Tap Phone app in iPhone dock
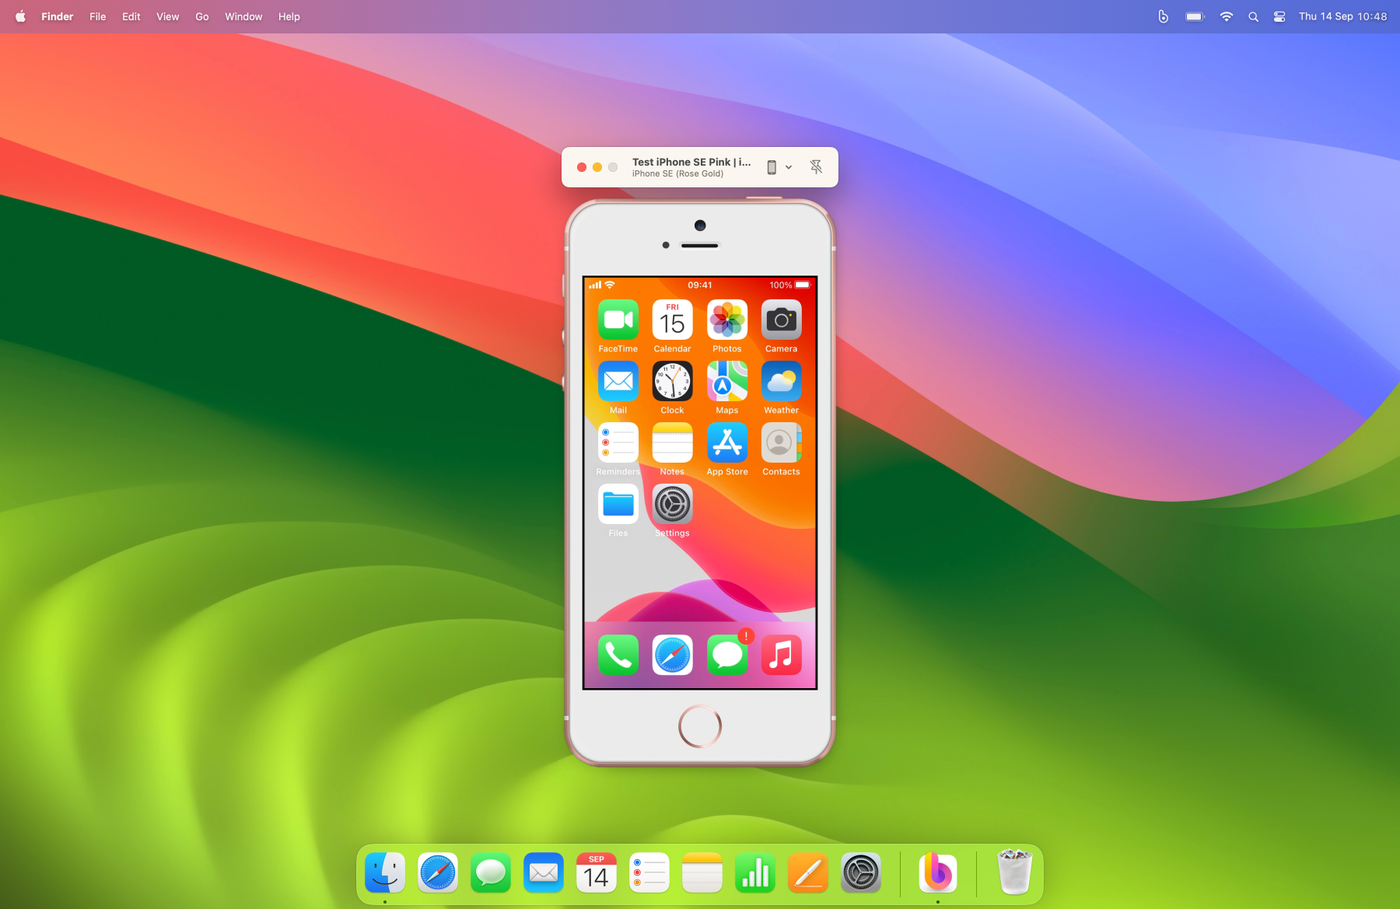The image size is (1400, 909). click(x=618, y=655)
